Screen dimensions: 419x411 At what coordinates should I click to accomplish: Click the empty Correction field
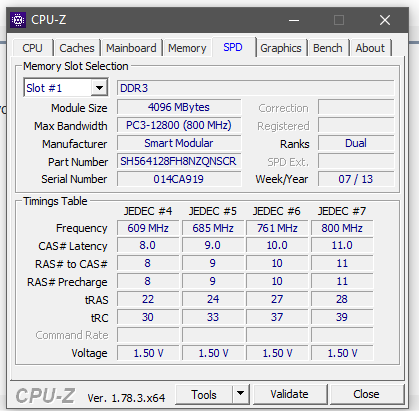click(356, 107)
